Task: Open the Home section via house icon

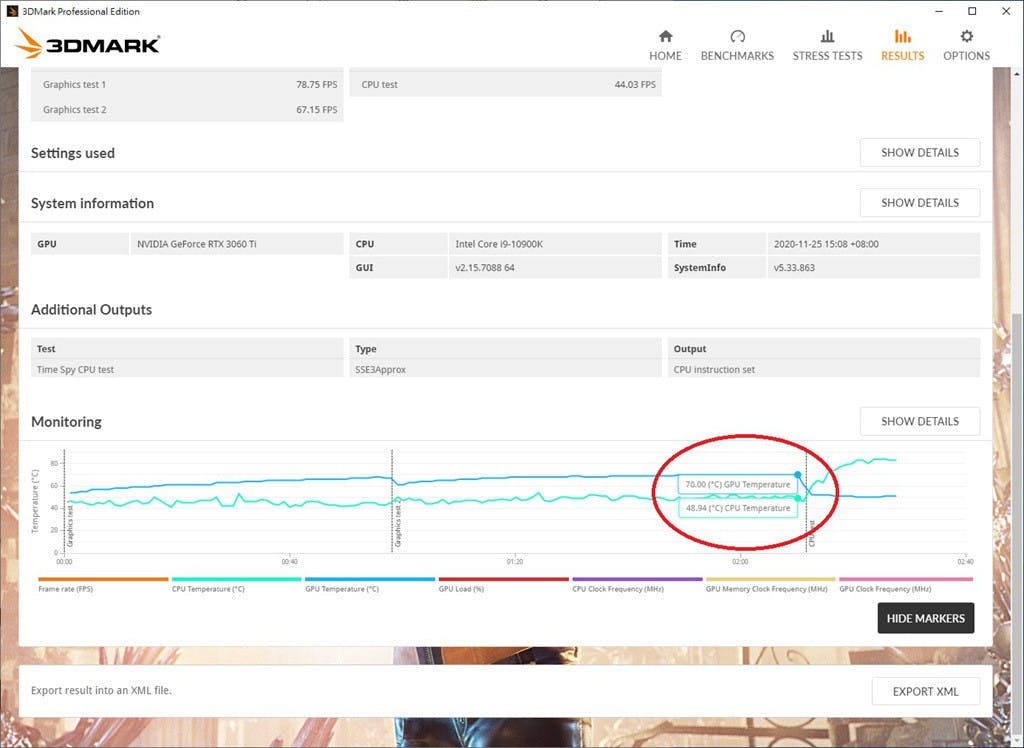Action: pyautogui.click(x=665, y=36)
